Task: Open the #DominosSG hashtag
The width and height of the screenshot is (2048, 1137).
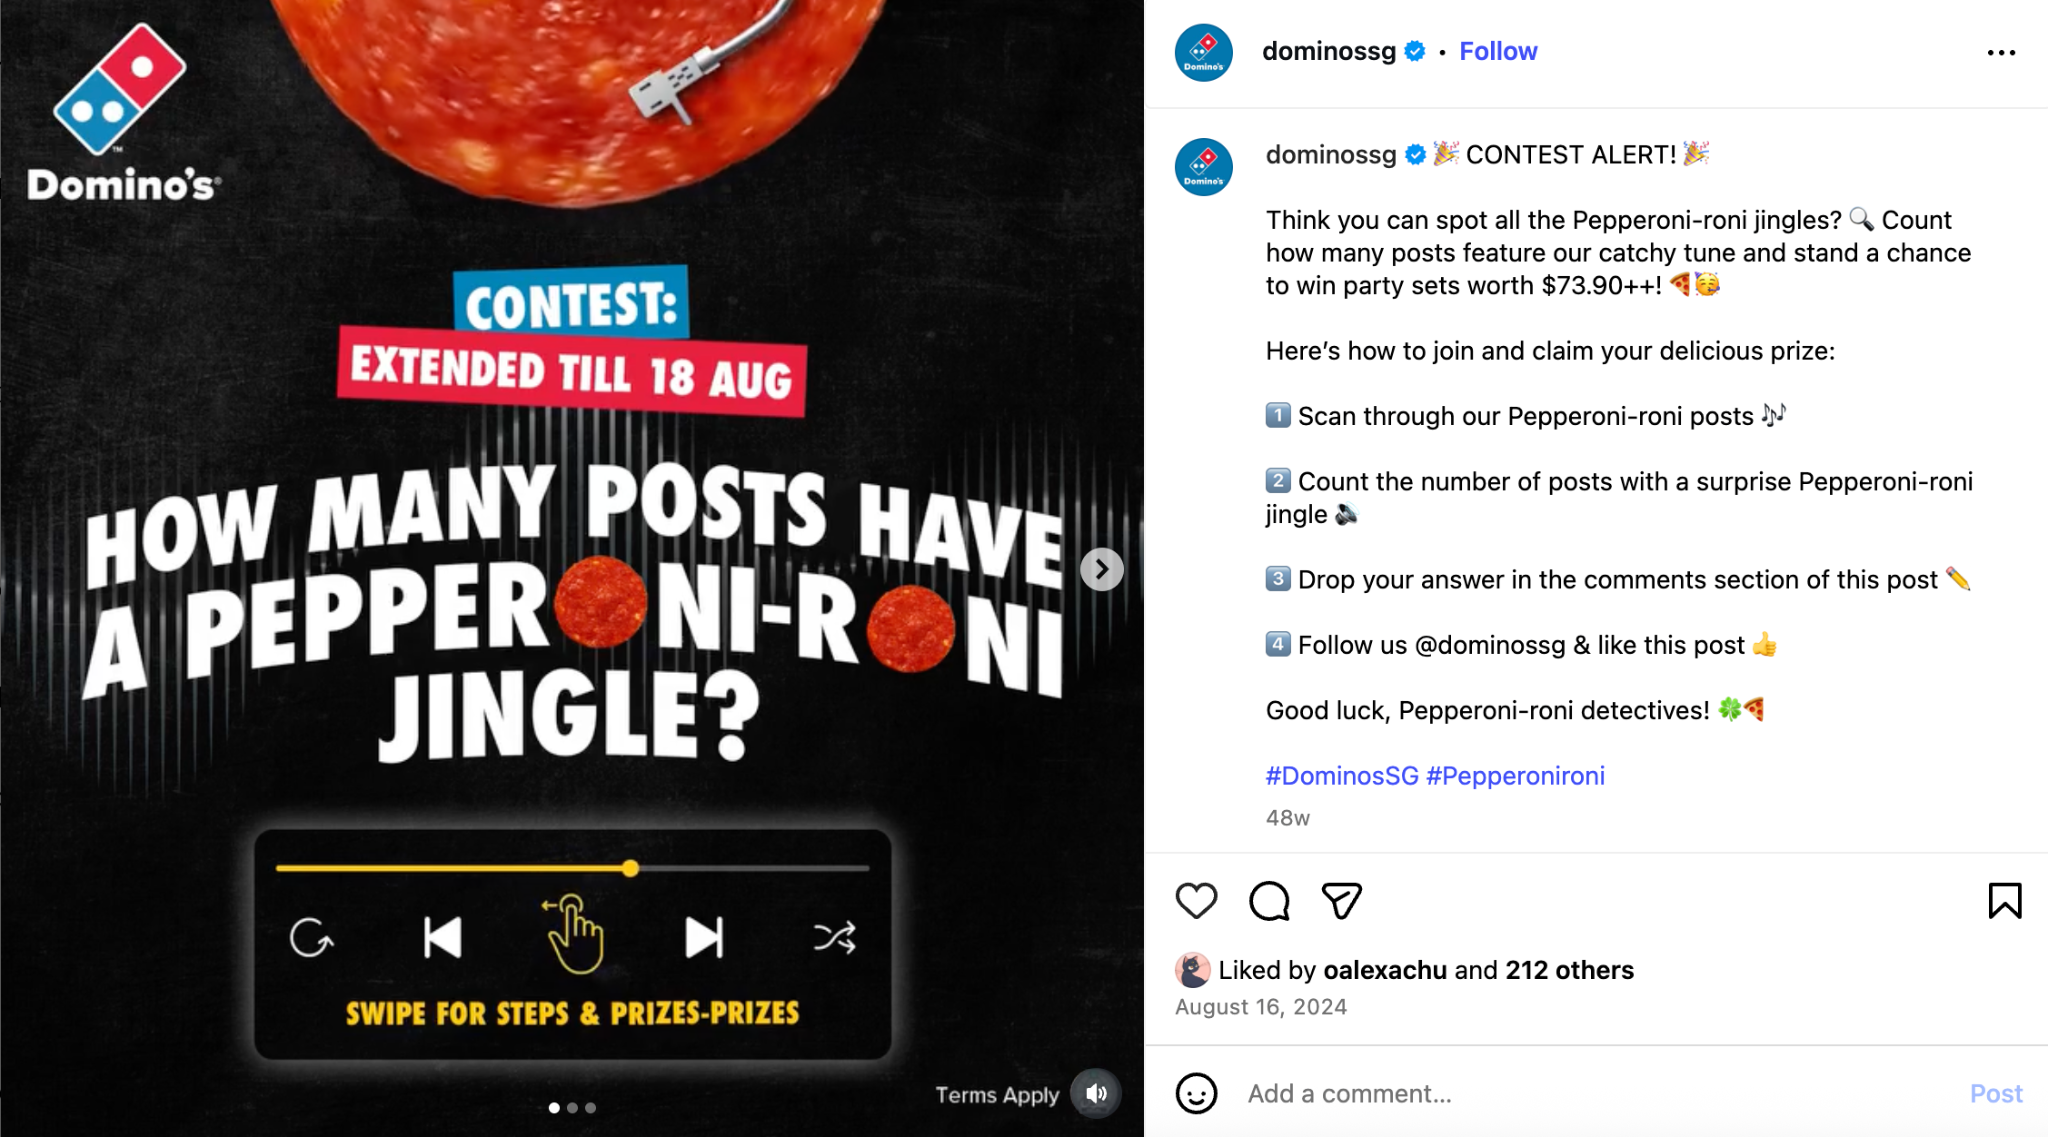Action: (1342, 775)
